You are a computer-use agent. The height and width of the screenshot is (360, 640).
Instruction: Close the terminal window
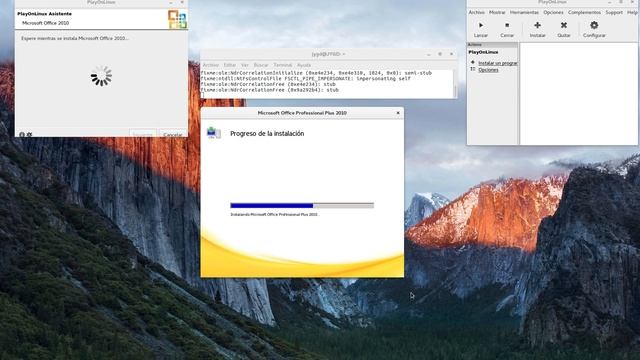(x=451, y=54)
